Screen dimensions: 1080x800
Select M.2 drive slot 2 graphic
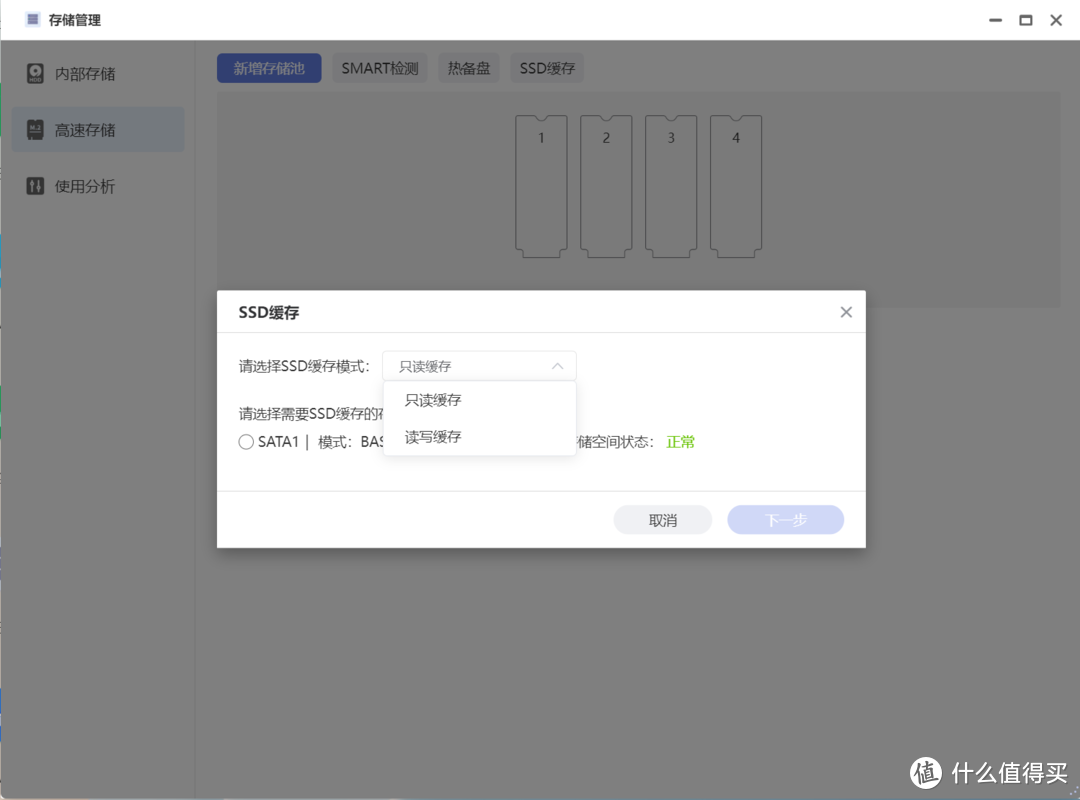coord(605,185)
